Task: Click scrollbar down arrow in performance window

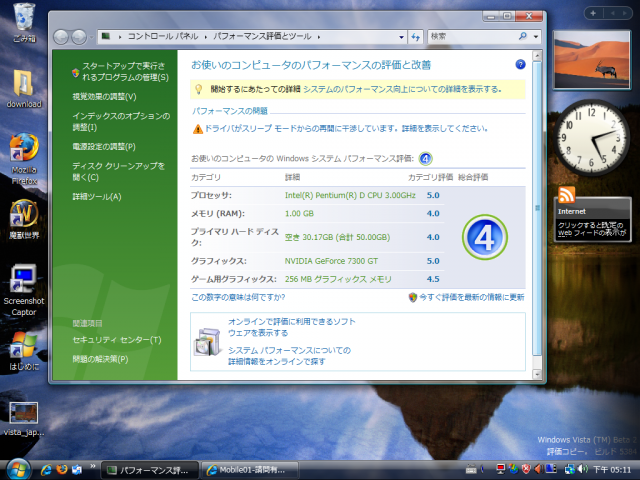Action: [537, 374]
